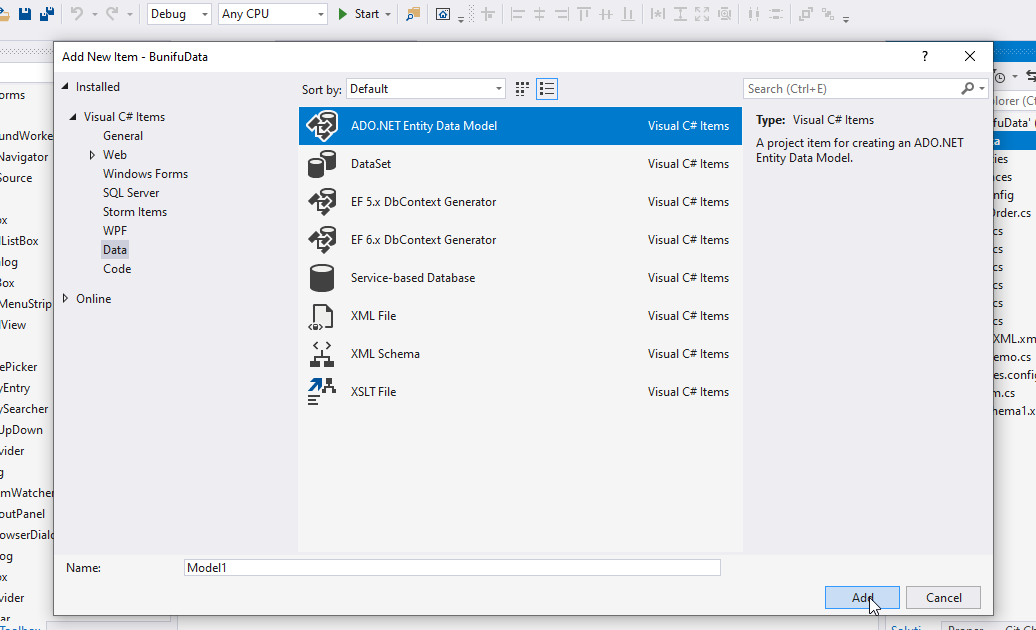The image size is (1036, 630).
Task: Click the horizontal spacing icon
Action: (754, 14)
